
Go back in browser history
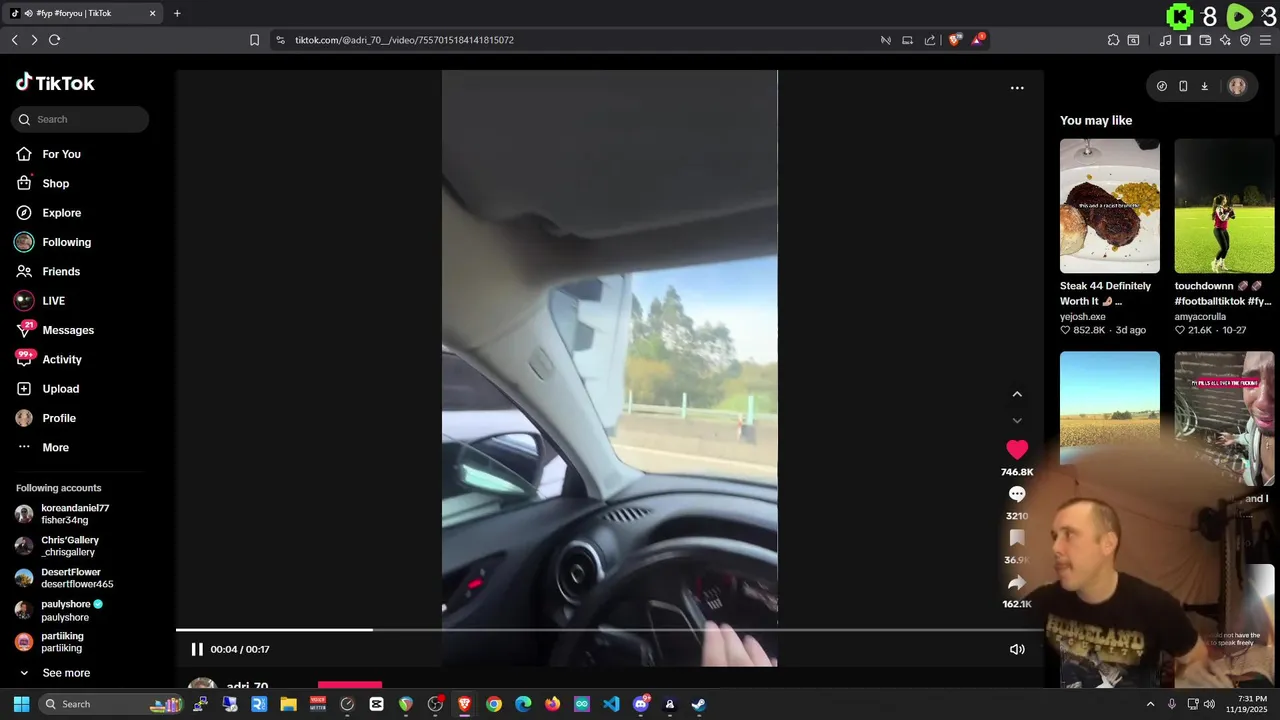pyautogui.click(x=14, y=40)
